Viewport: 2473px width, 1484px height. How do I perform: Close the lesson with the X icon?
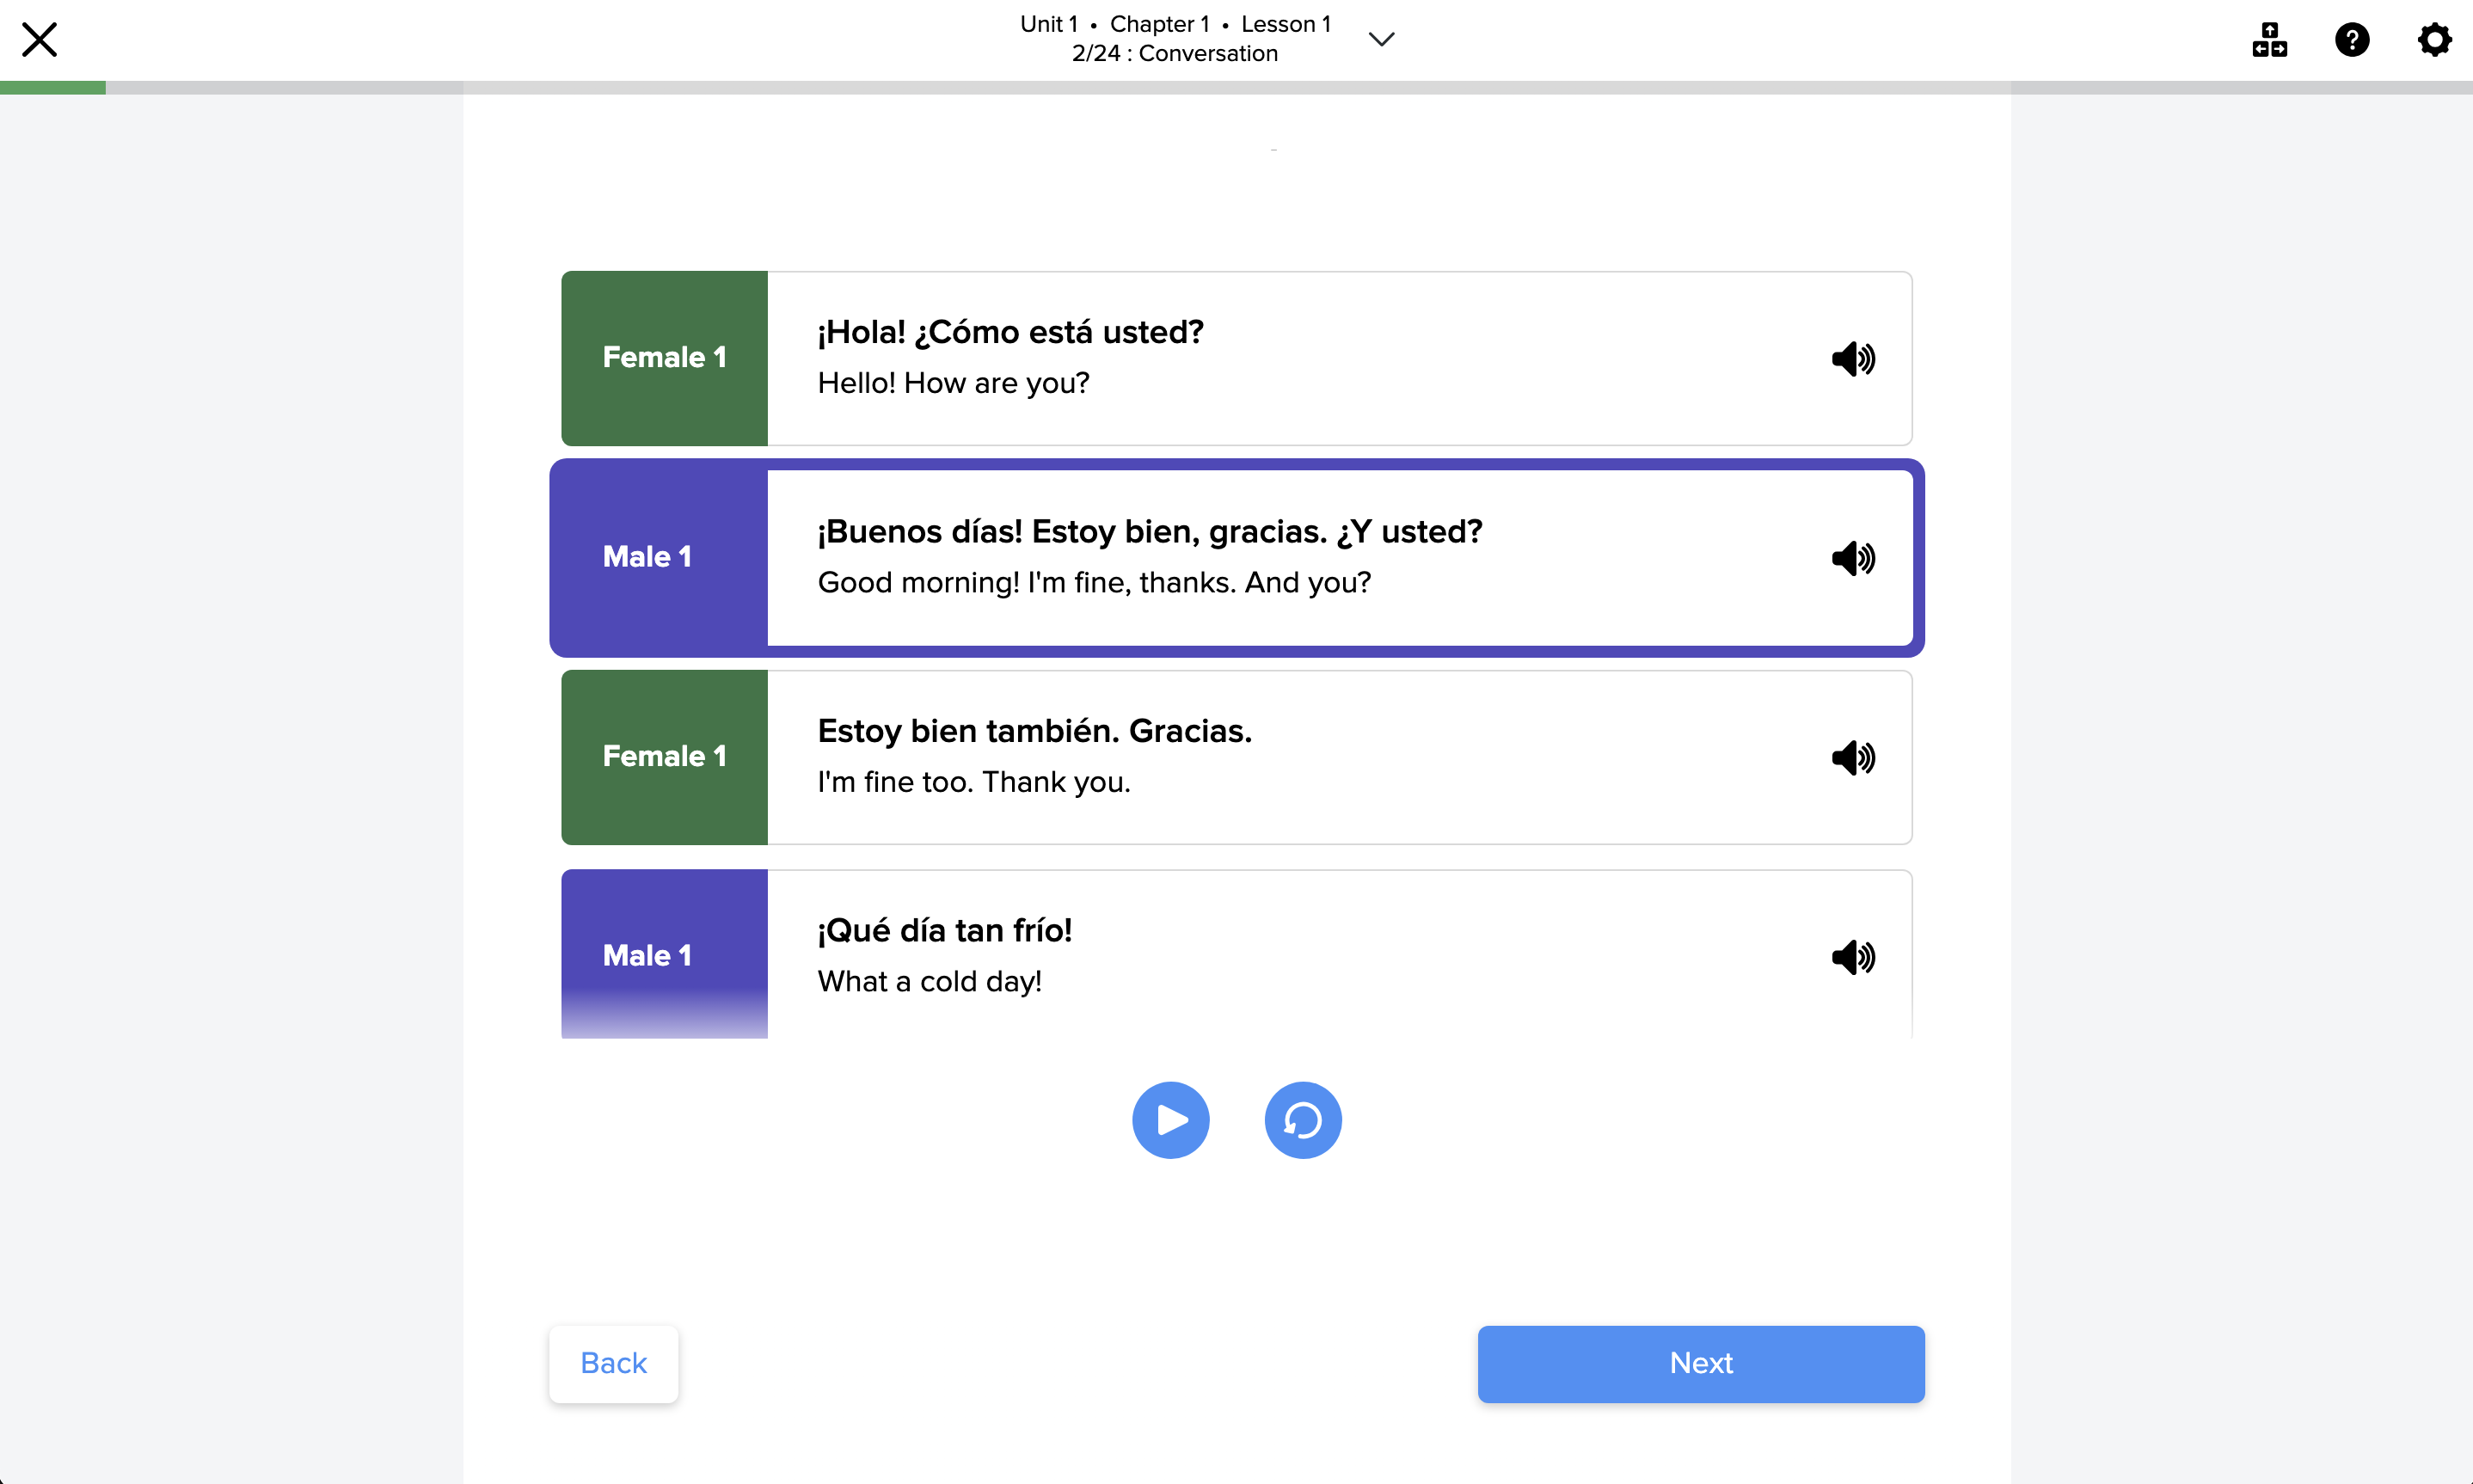coord(40,40)
